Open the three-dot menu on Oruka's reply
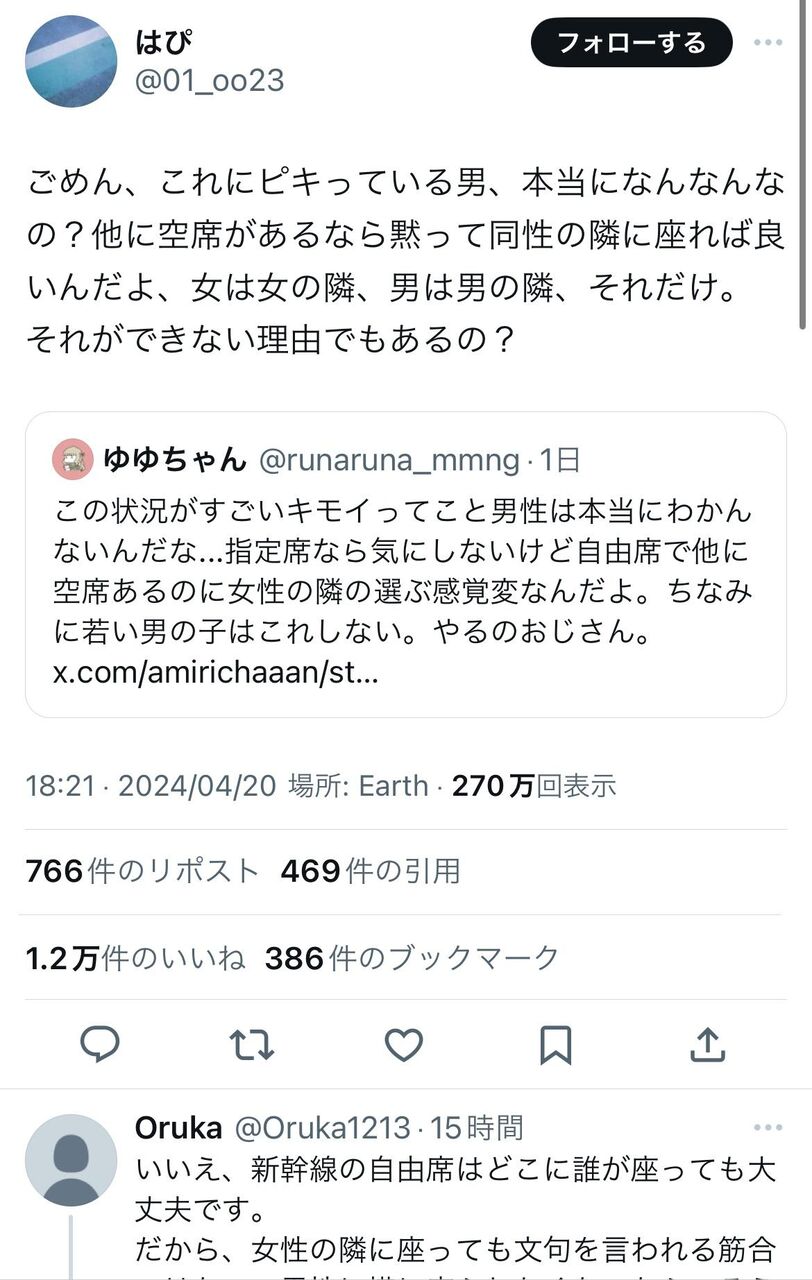812x1280 pixels. pyautogui.click(x=768, y=1128)
